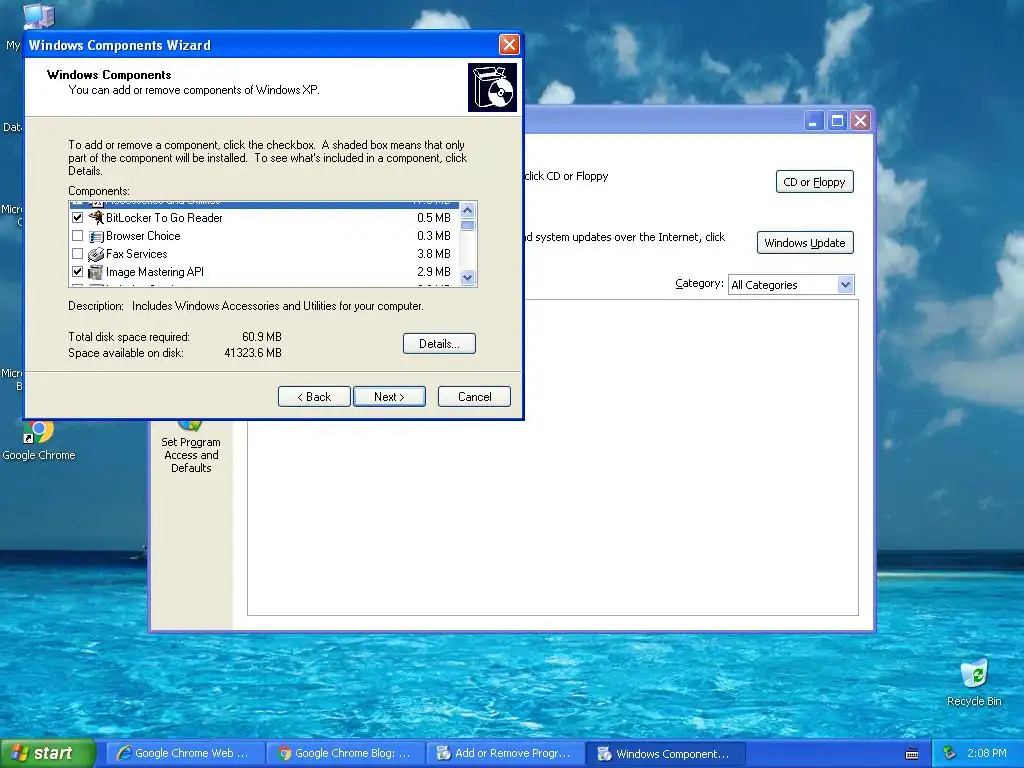1024x768 pixels.
Task: Click the BitLocker To Go Reader icon
Action: tap(96, 217)
